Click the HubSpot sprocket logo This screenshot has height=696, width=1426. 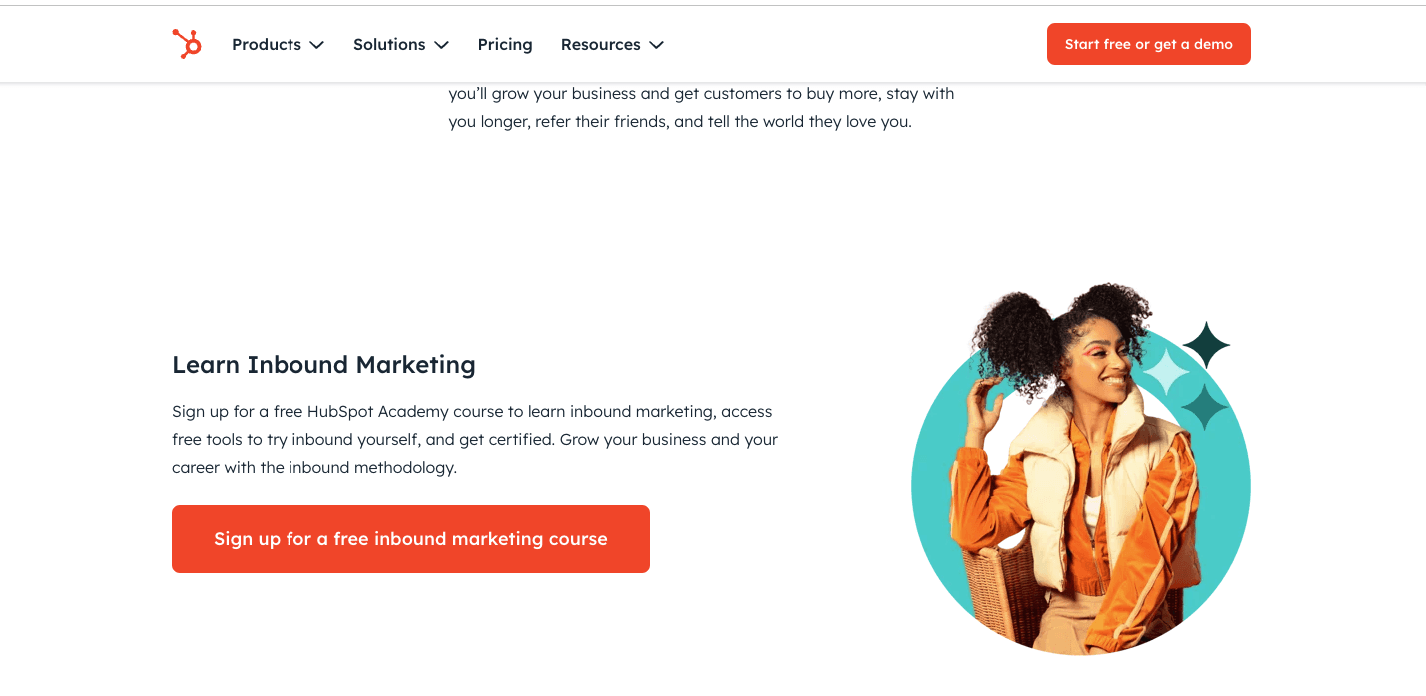point(187,44)
